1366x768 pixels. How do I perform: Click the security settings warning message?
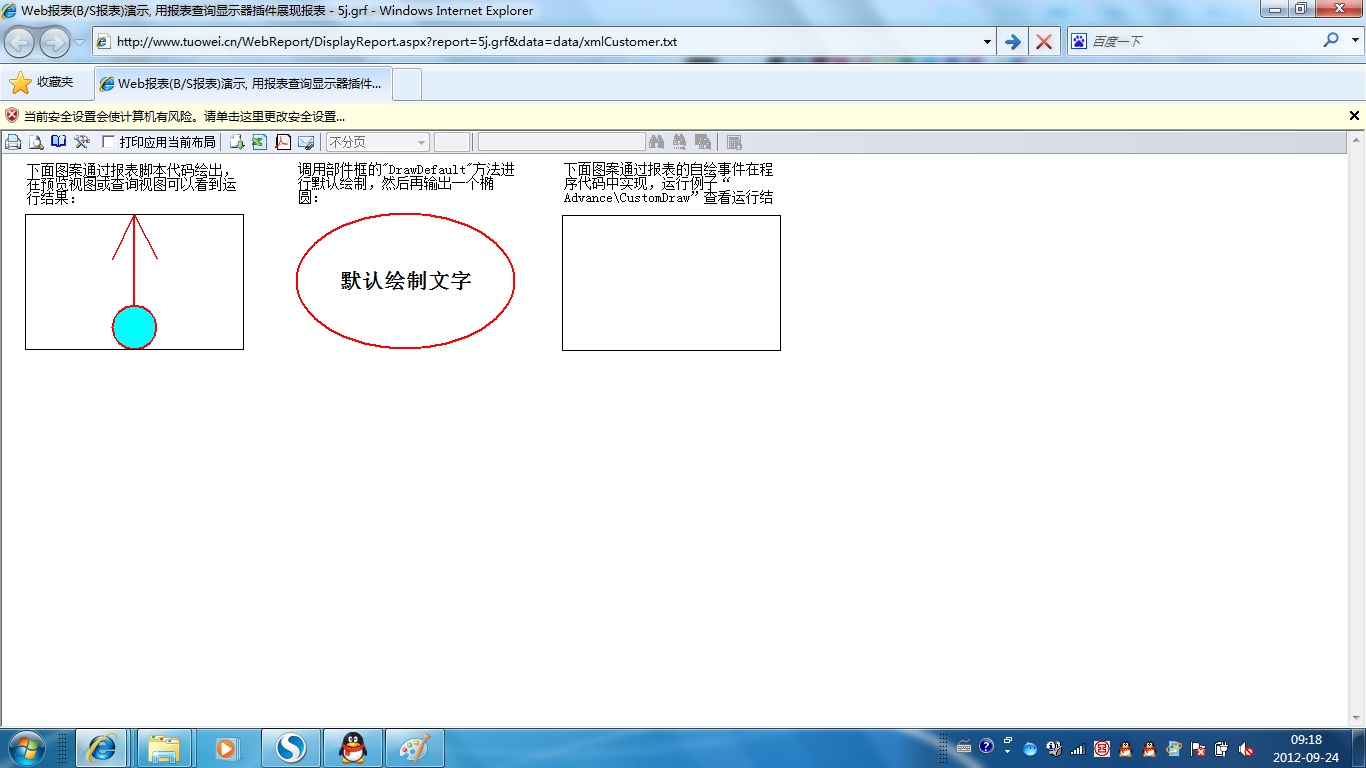(x=184, y=116)
